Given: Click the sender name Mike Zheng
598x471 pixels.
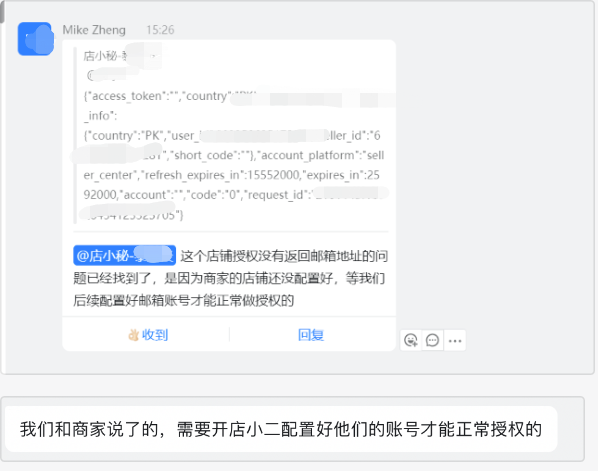Looking at the screenshot, I should click(94, 30).
